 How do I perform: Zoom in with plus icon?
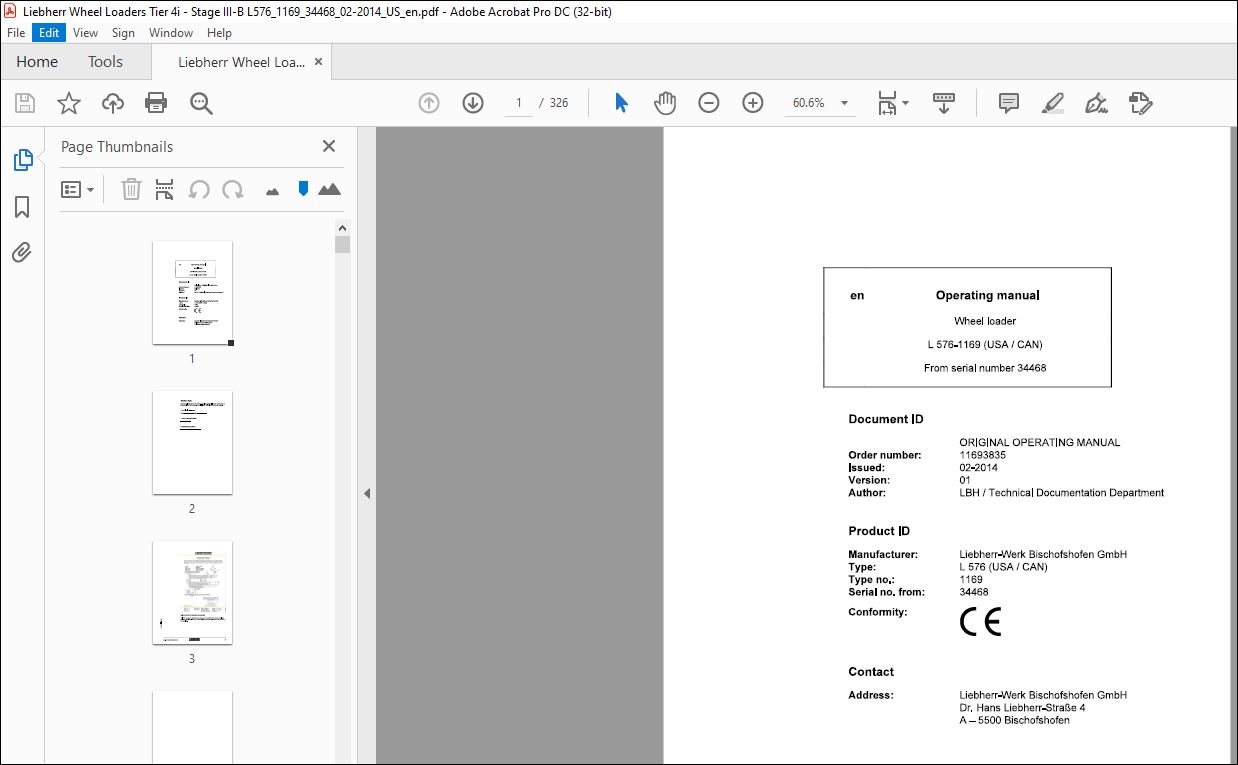(x=753, y=103)
